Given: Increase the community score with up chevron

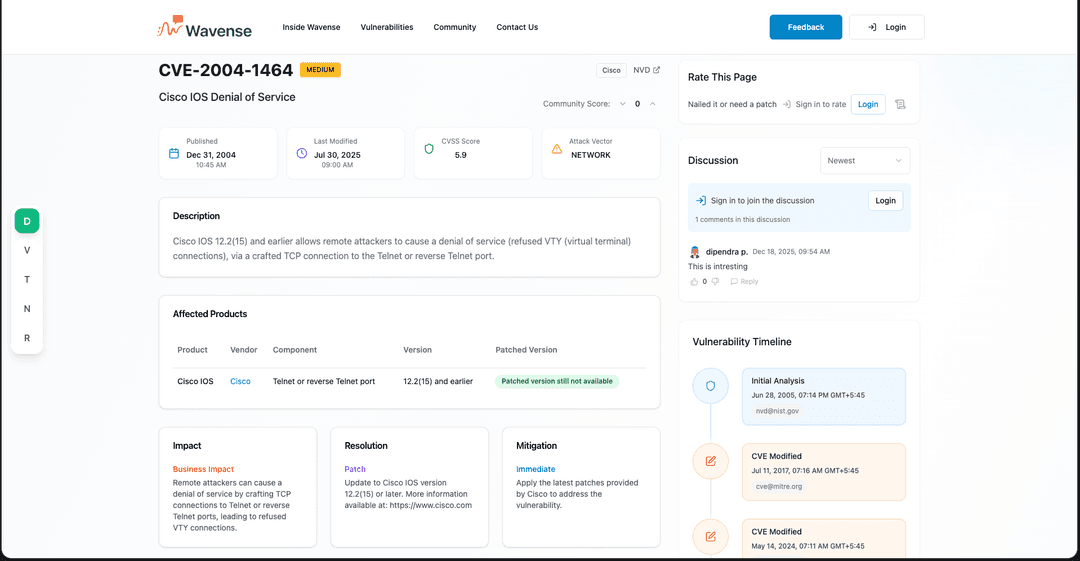Looking at the screenshot, I should [652, 104].
